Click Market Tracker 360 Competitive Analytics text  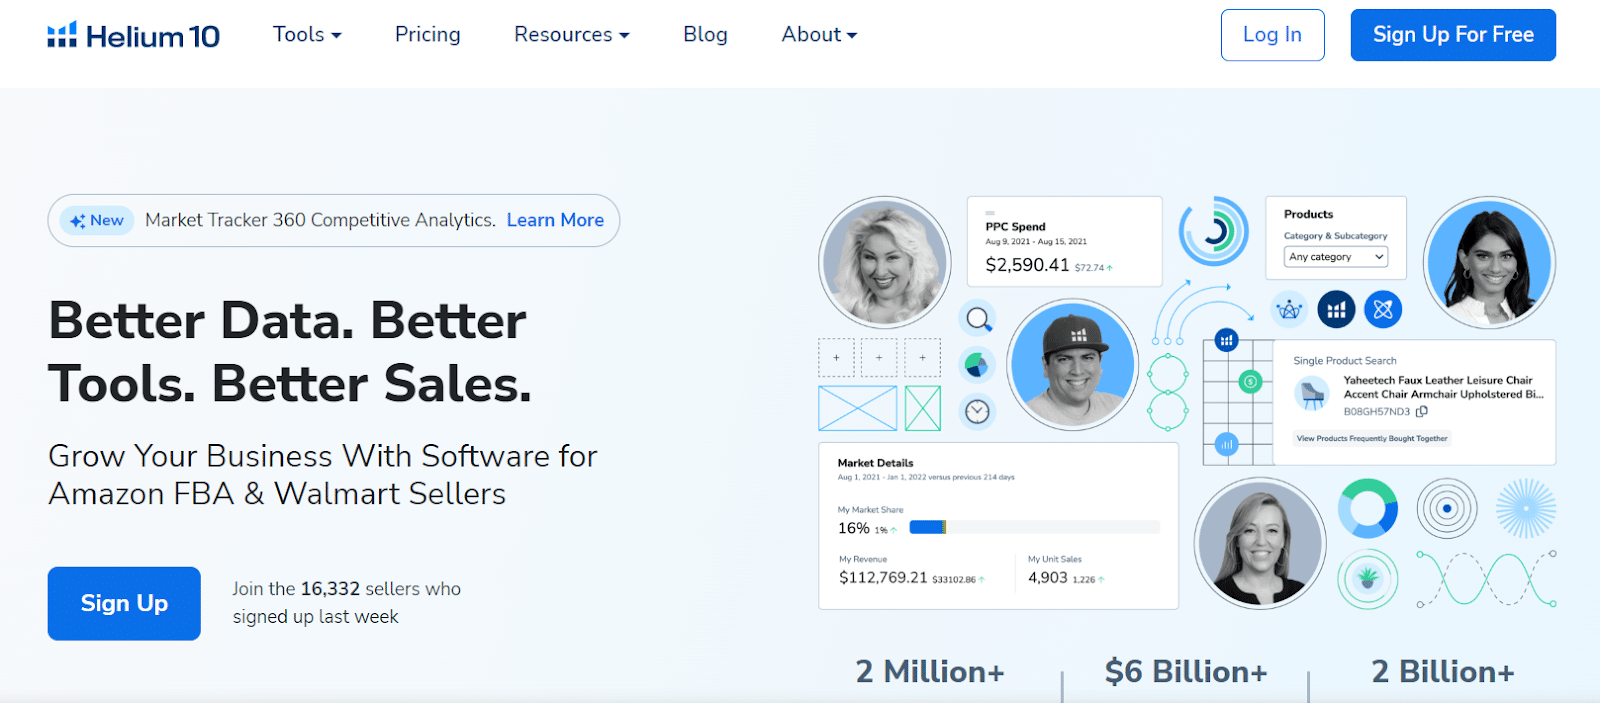click(x=320, y=220)
